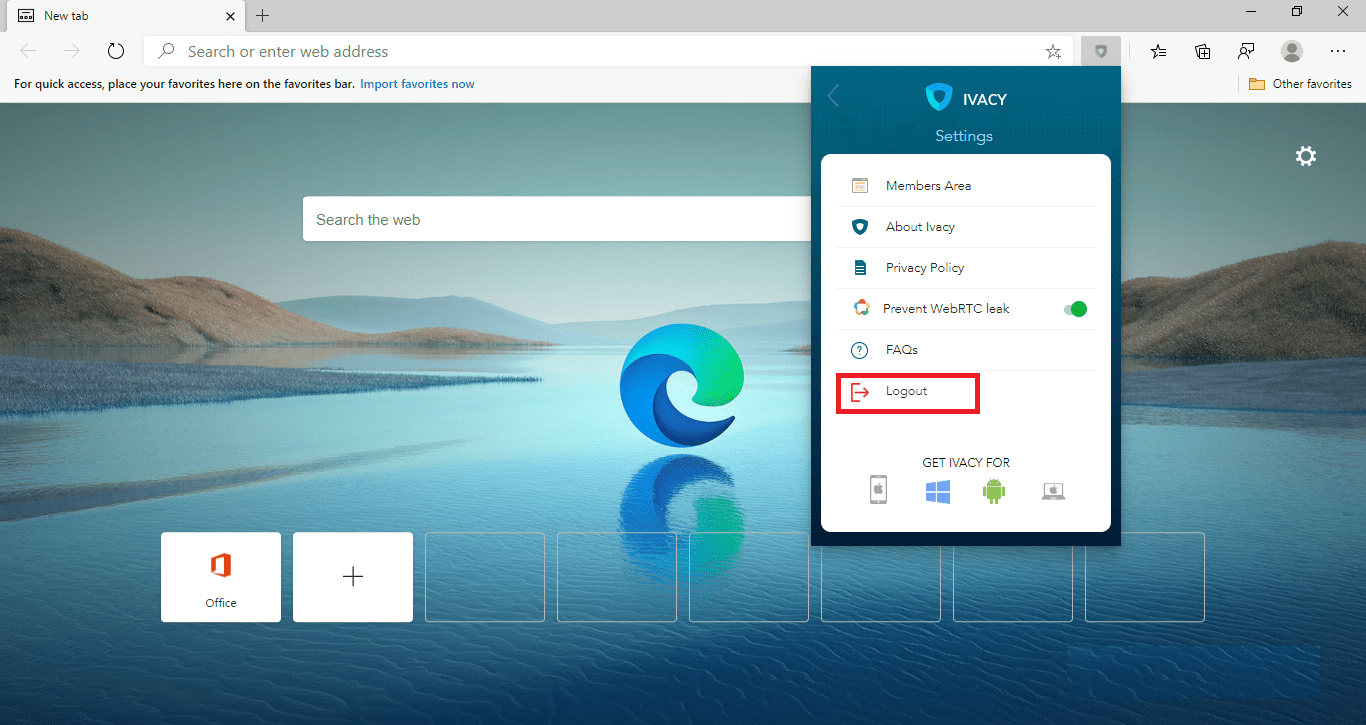Click the Import favorites now link
The height and width of the screenshot is (725, 1366).
[417, 84]
